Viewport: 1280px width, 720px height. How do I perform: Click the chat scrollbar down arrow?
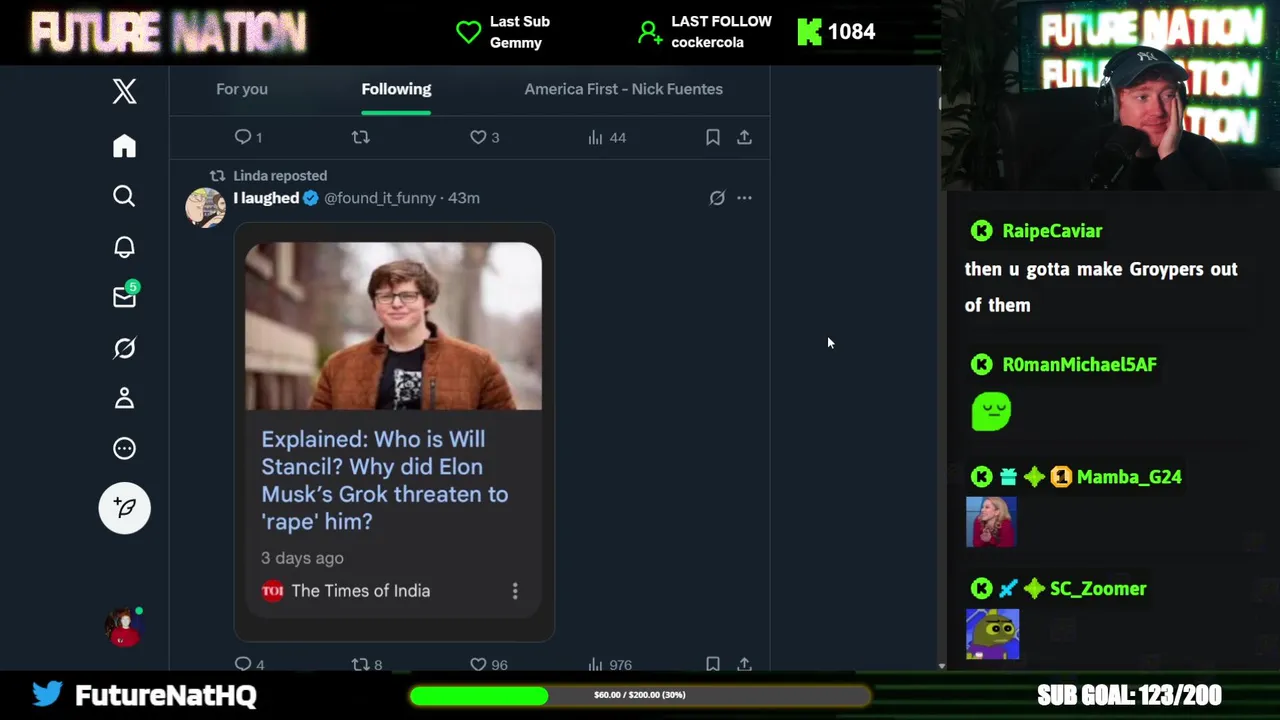(941, 665)
